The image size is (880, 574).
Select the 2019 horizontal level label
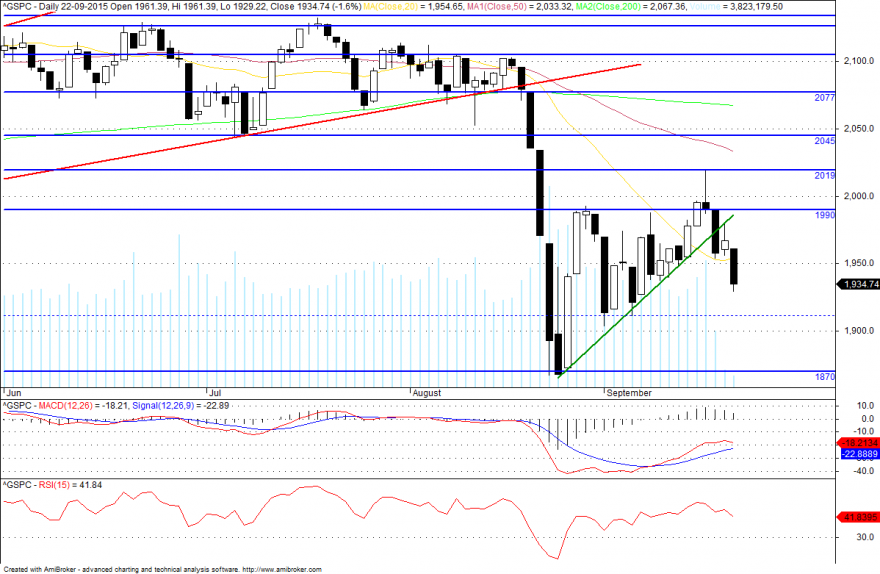pos(824,176)
